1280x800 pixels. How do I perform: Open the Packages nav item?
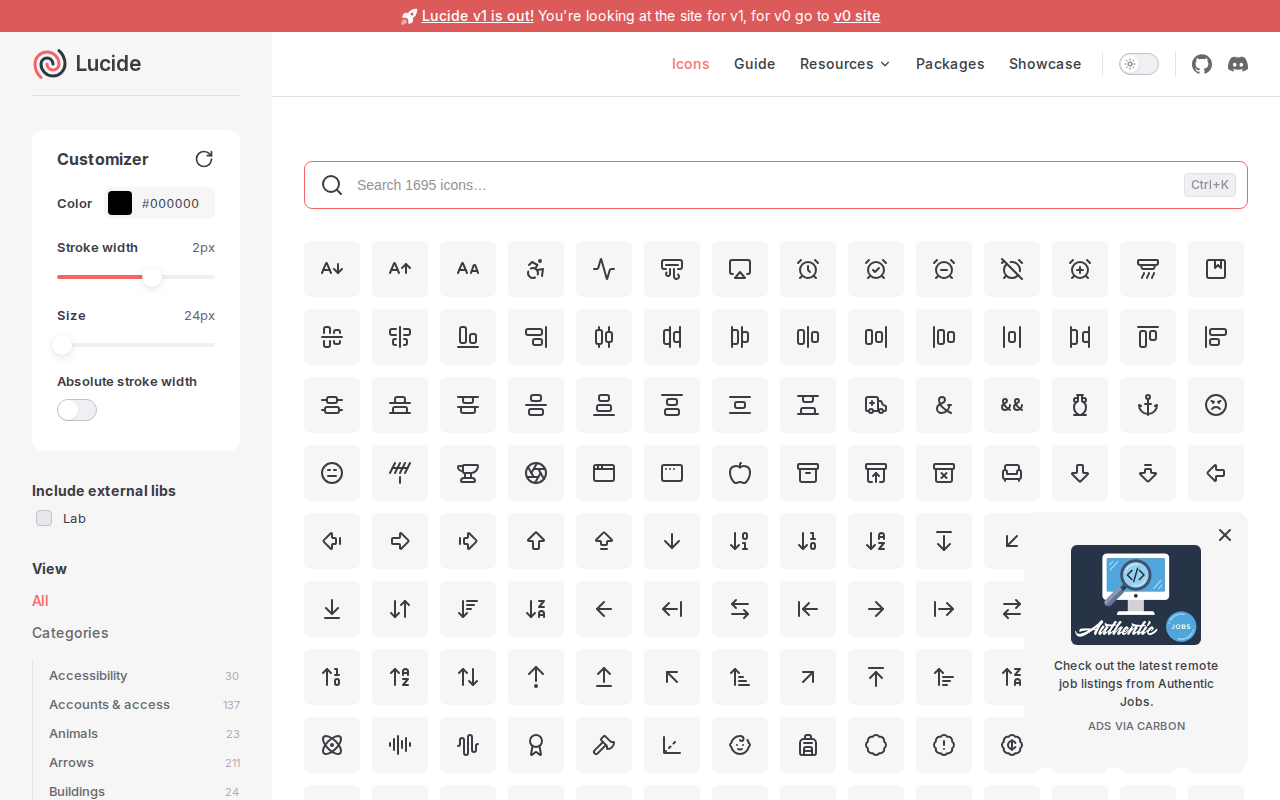[950, 64]
